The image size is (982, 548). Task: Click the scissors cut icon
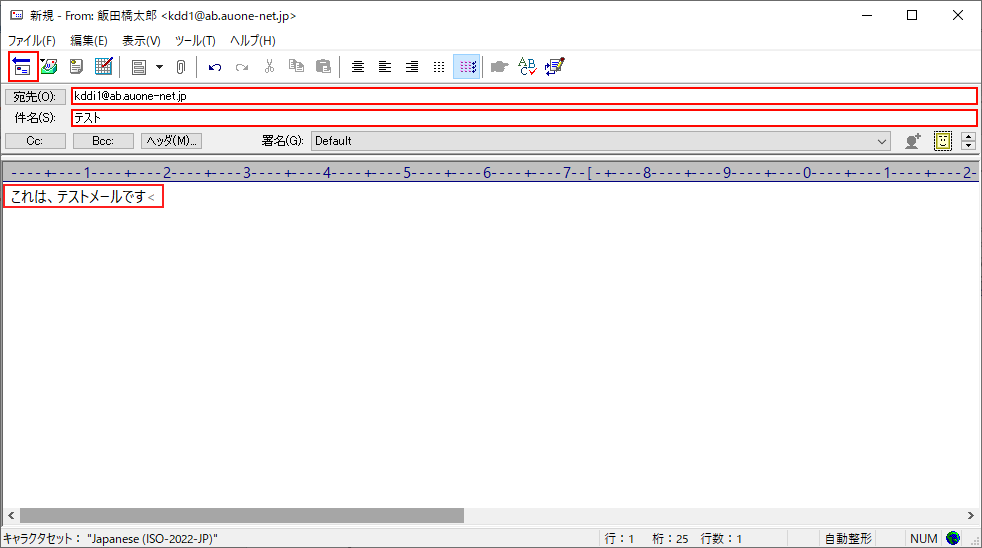pyautogui.click(x=269, y=66)
